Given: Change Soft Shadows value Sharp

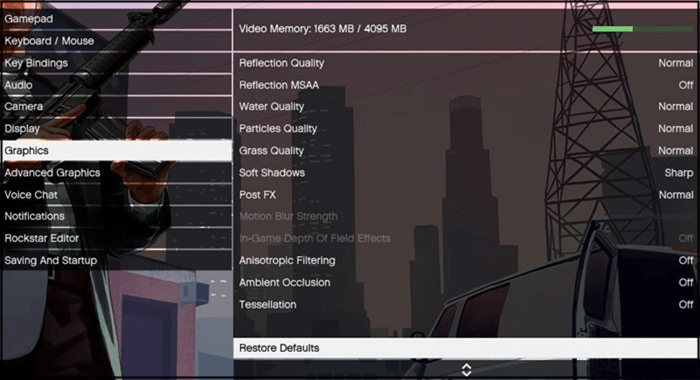Looking at the screenshot, I should (679, 172).
